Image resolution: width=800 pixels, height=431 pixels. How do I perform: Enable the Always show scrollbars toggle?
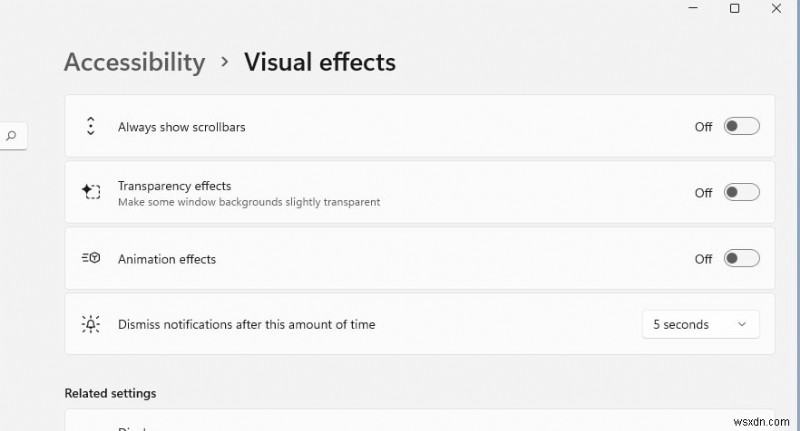coord(742,126)
